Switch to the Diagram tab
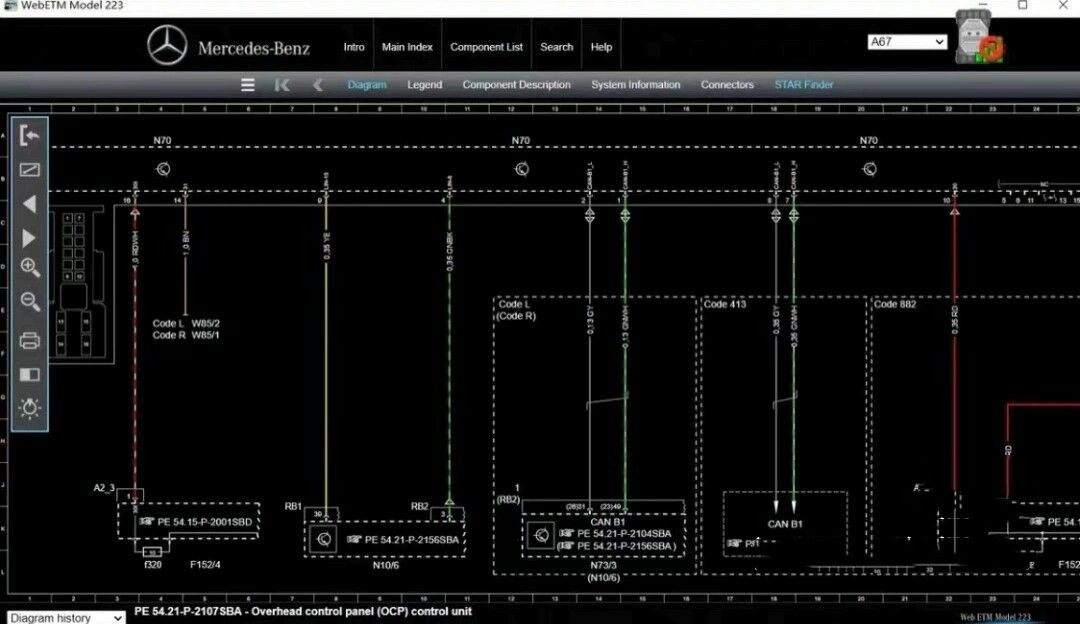The width and height of the screenshot is (1080, 624). pos(367,85)
